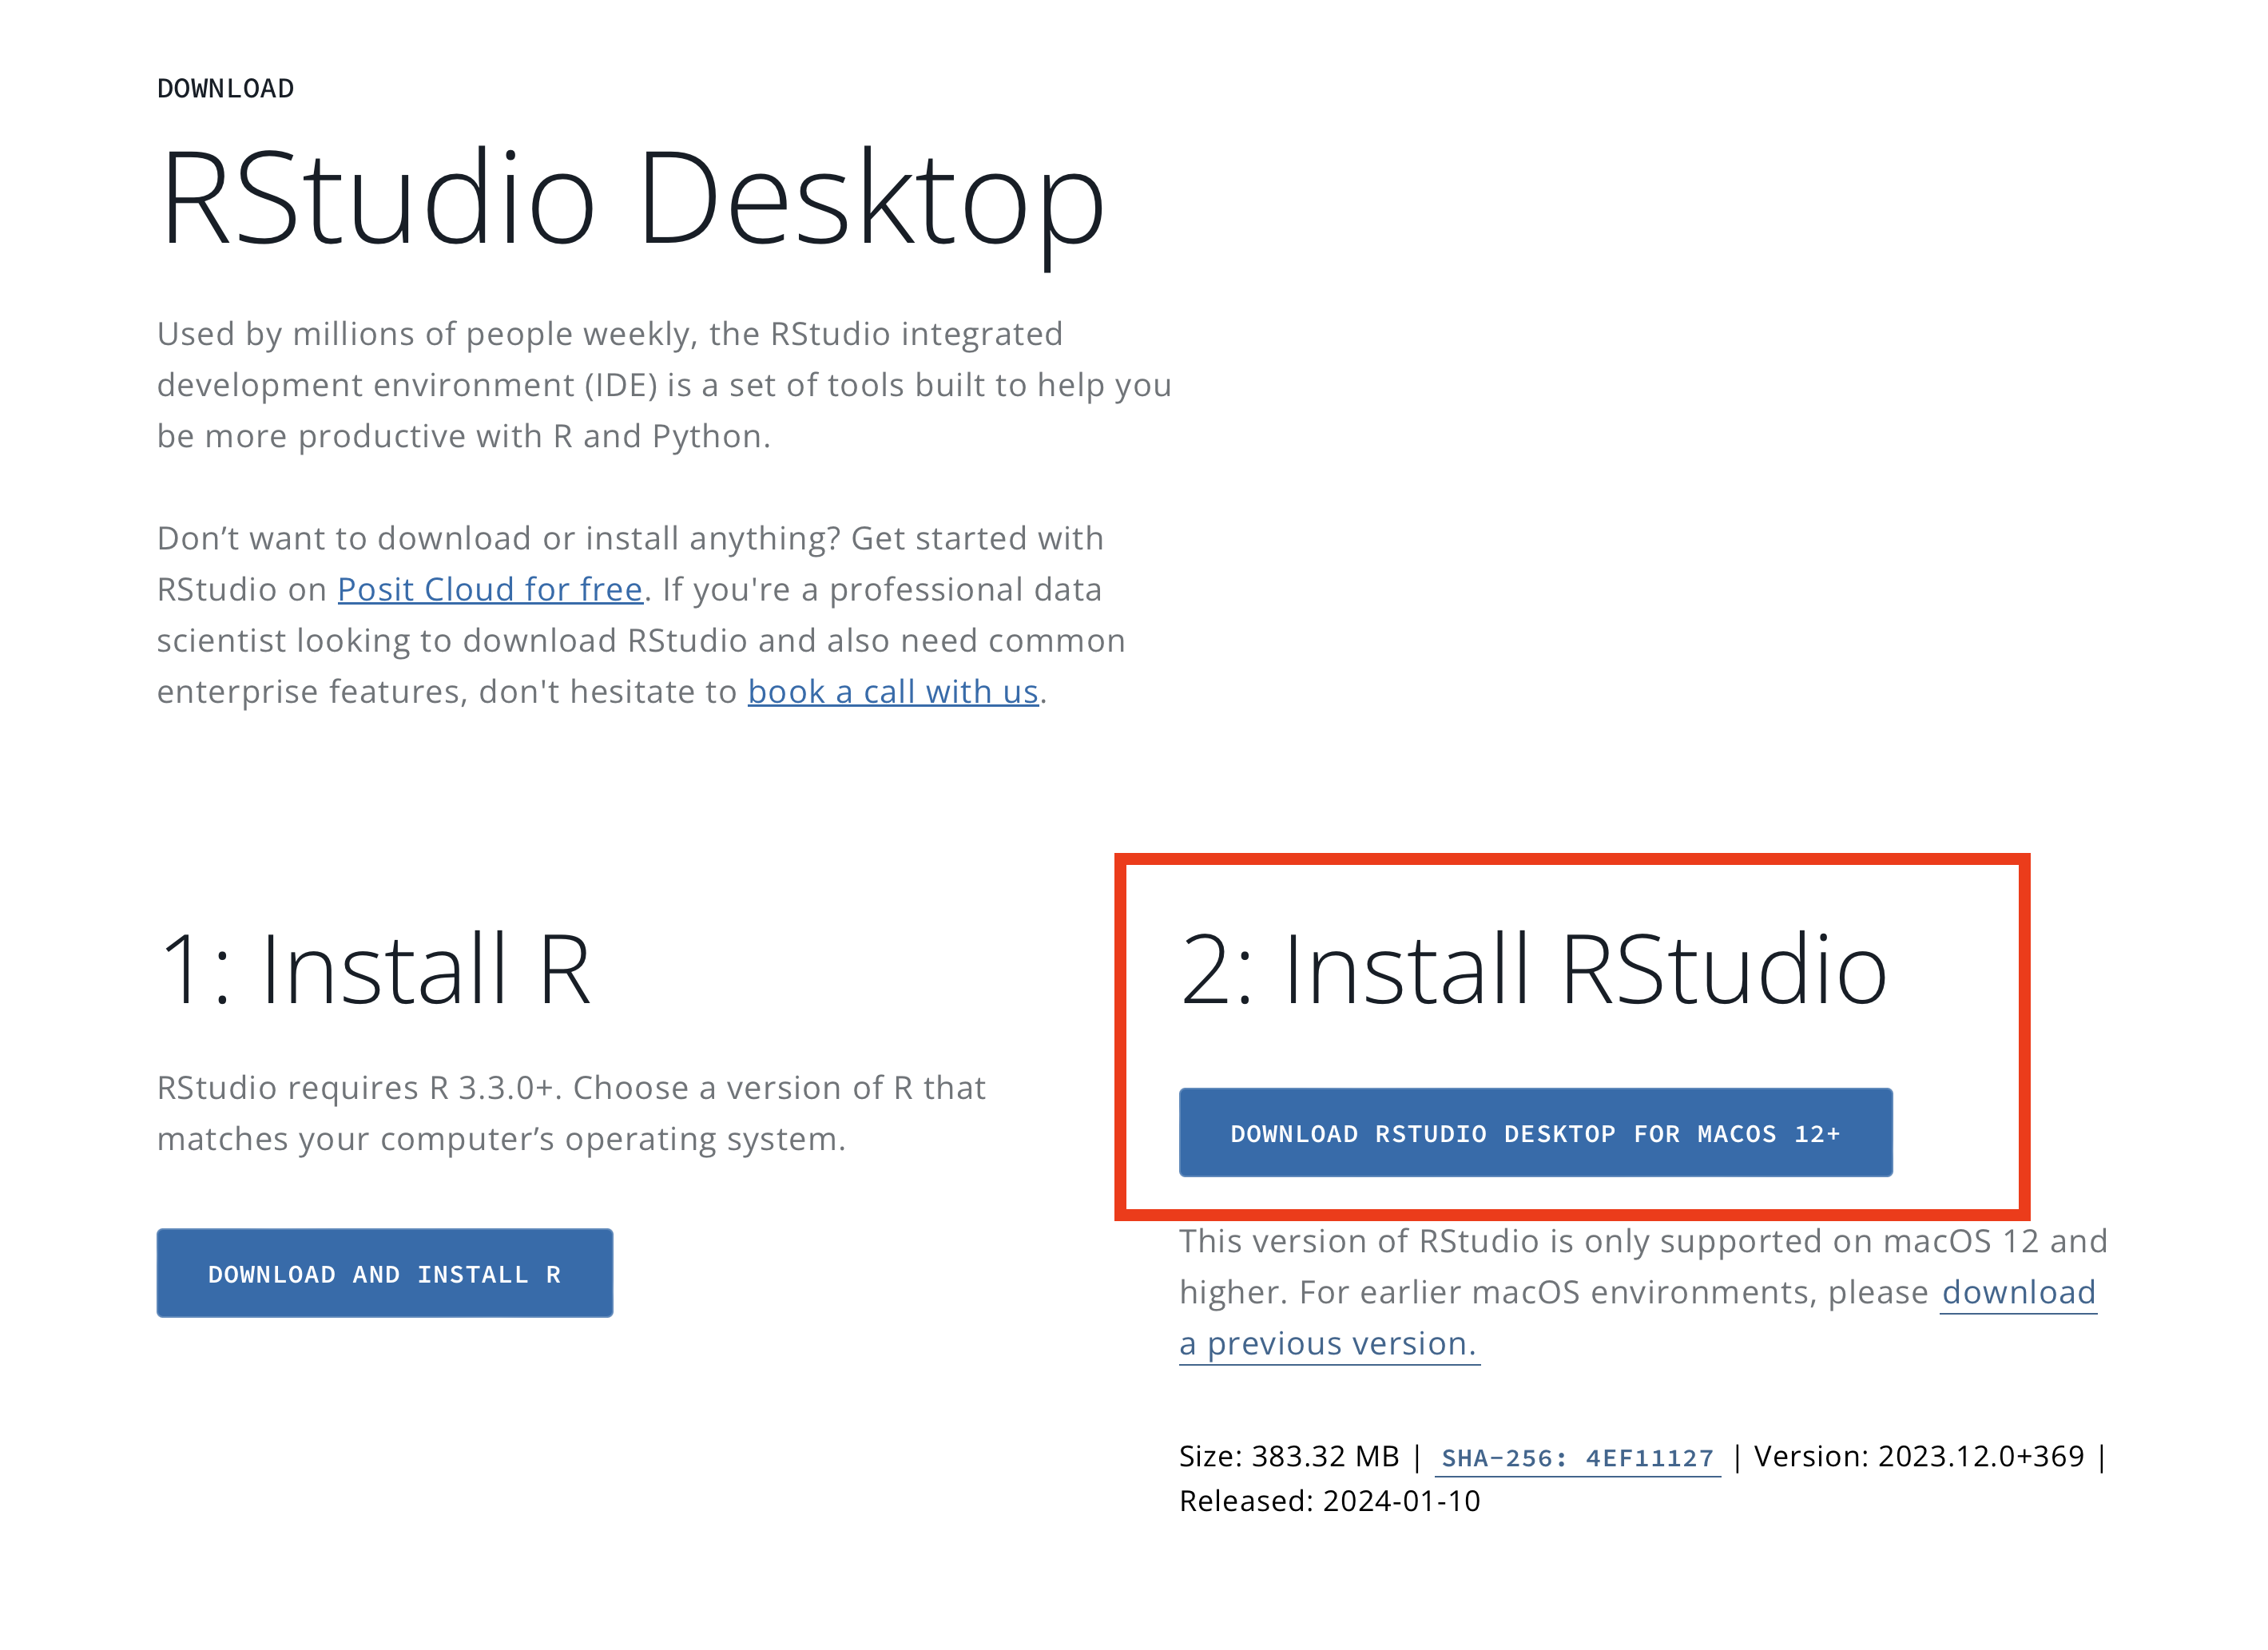
Task: Click the red highlight box's top border
Action: tap(1571, 860)
